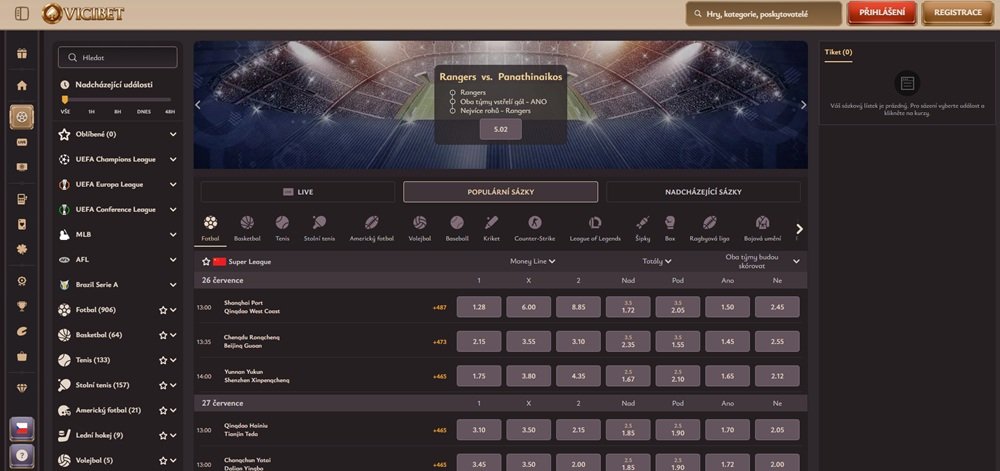Bet 1.28 on Shanghai Port win
The height and width of the screenshot is (471, 1000).
tap(479, 307)
